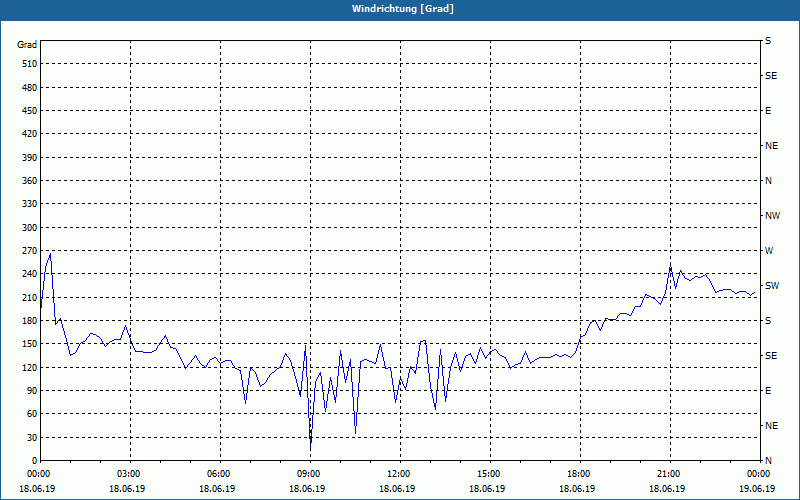Screen dimensions: 800x500
Task: Click the 'Windrichtung [Grad]' chart title
Action: pyautogui.click(x=403, y=9)
